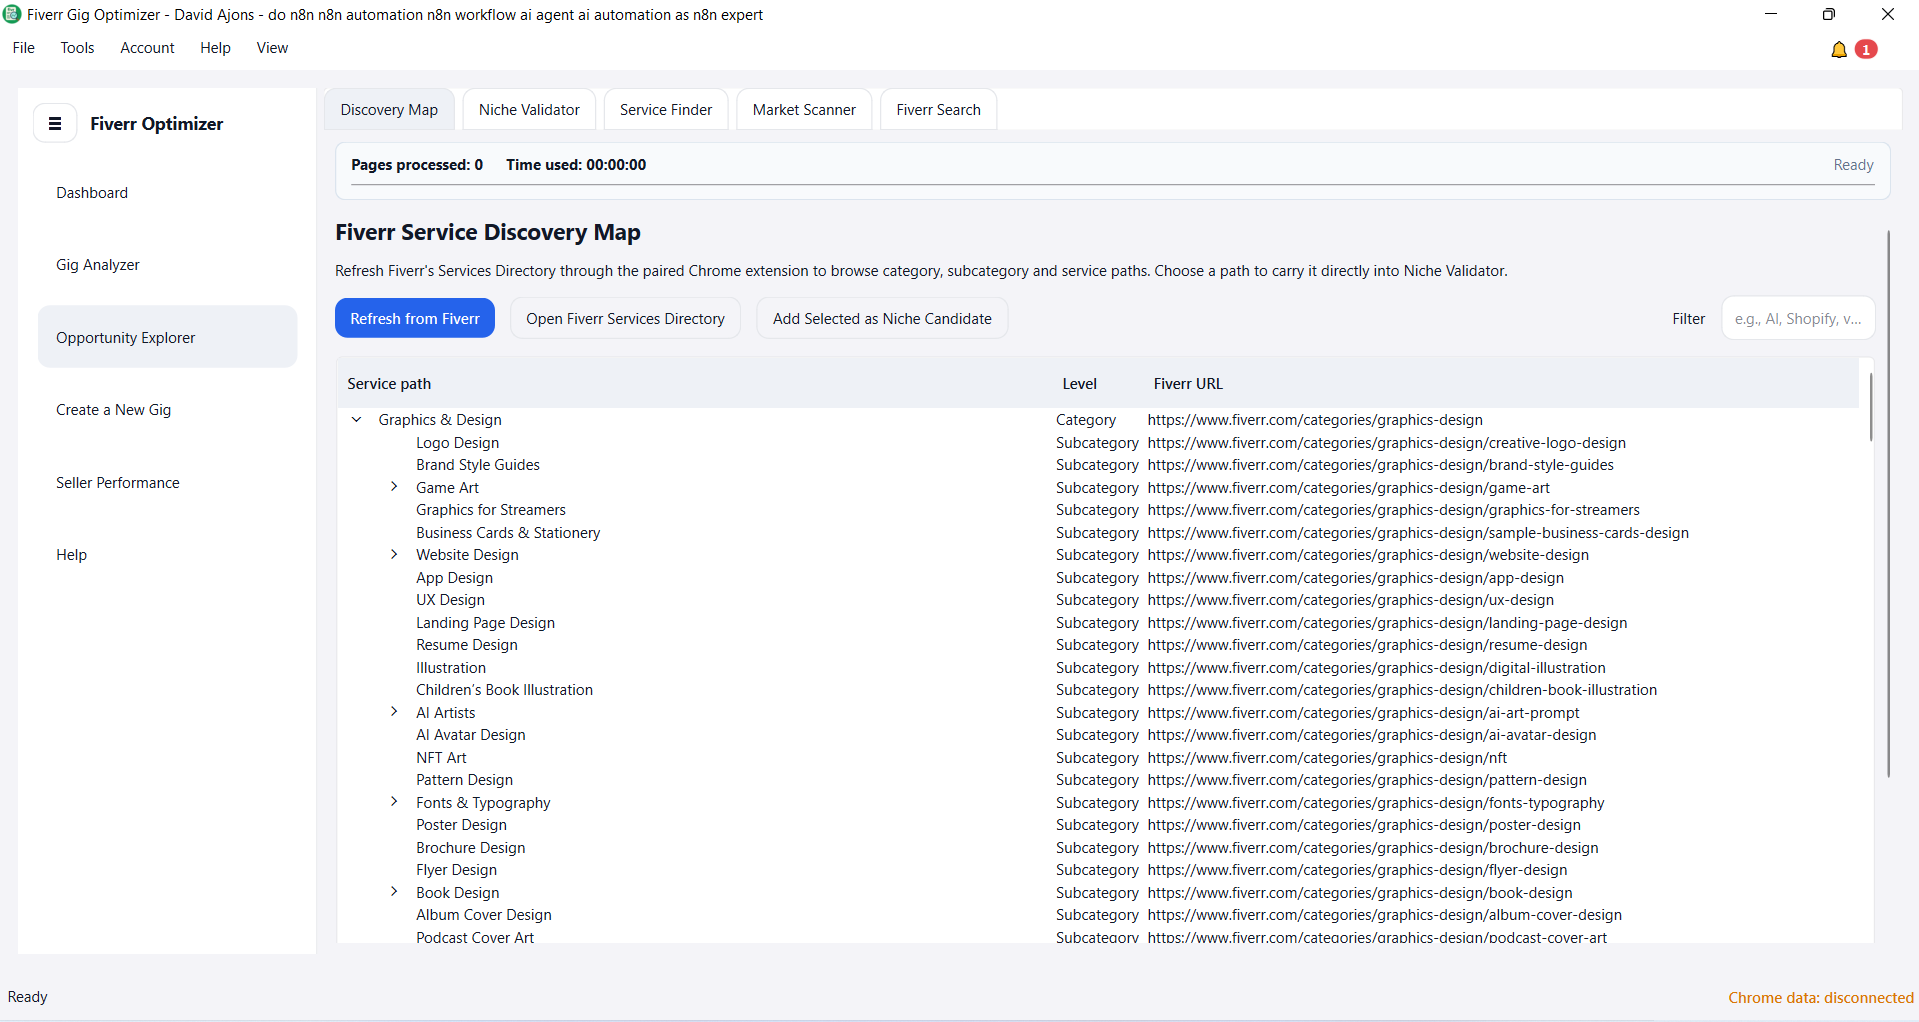Select the Resume Design row

point(1098,645)
